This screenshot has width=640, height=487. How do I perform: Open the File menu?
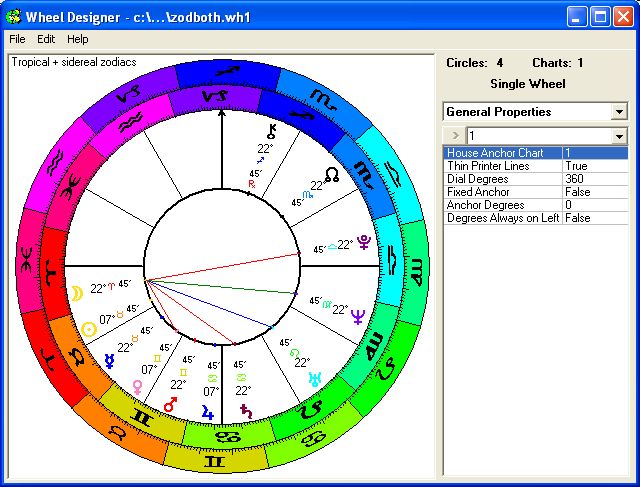[17, 39]
